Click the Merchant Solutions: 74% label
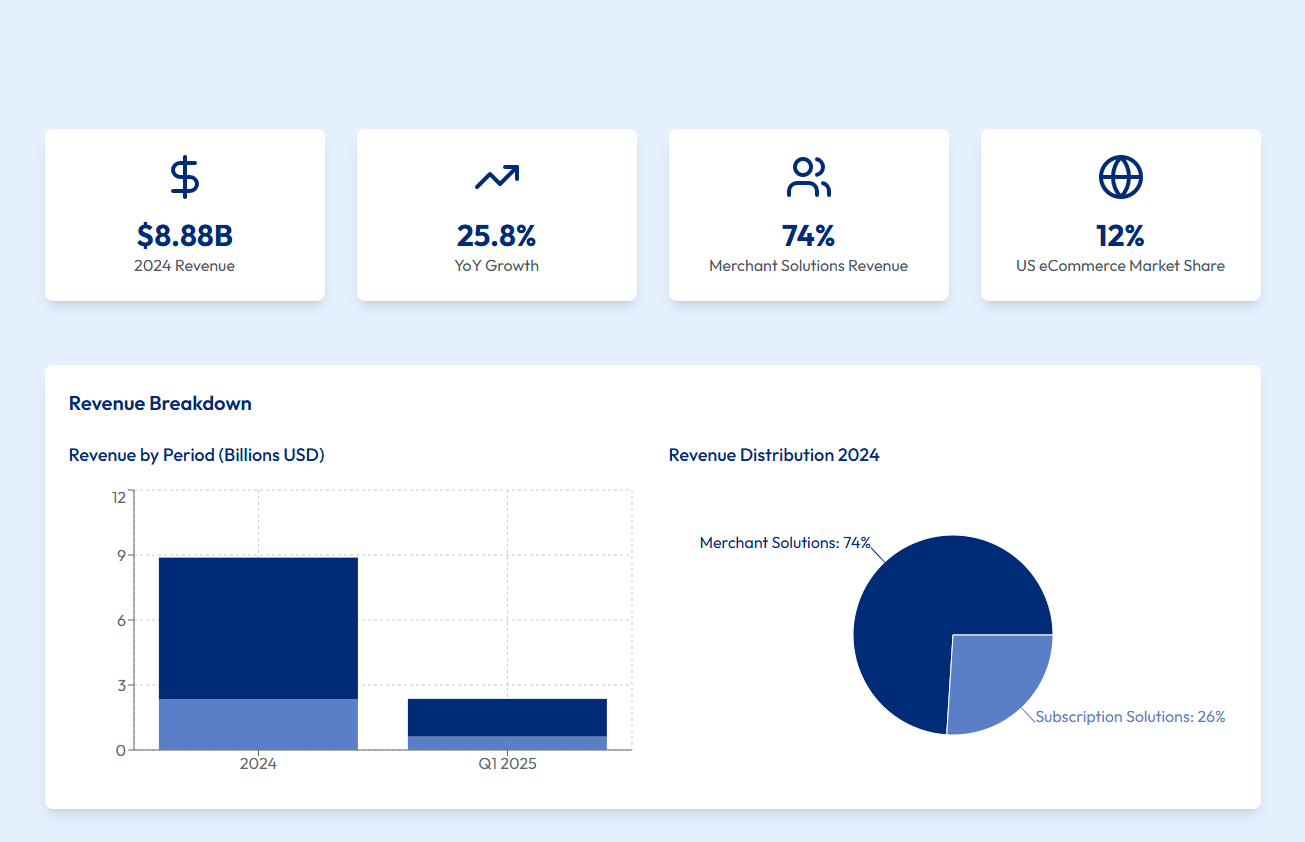Image resolution: width=1305 pixels, height=842 pixels. click(784, 542)
